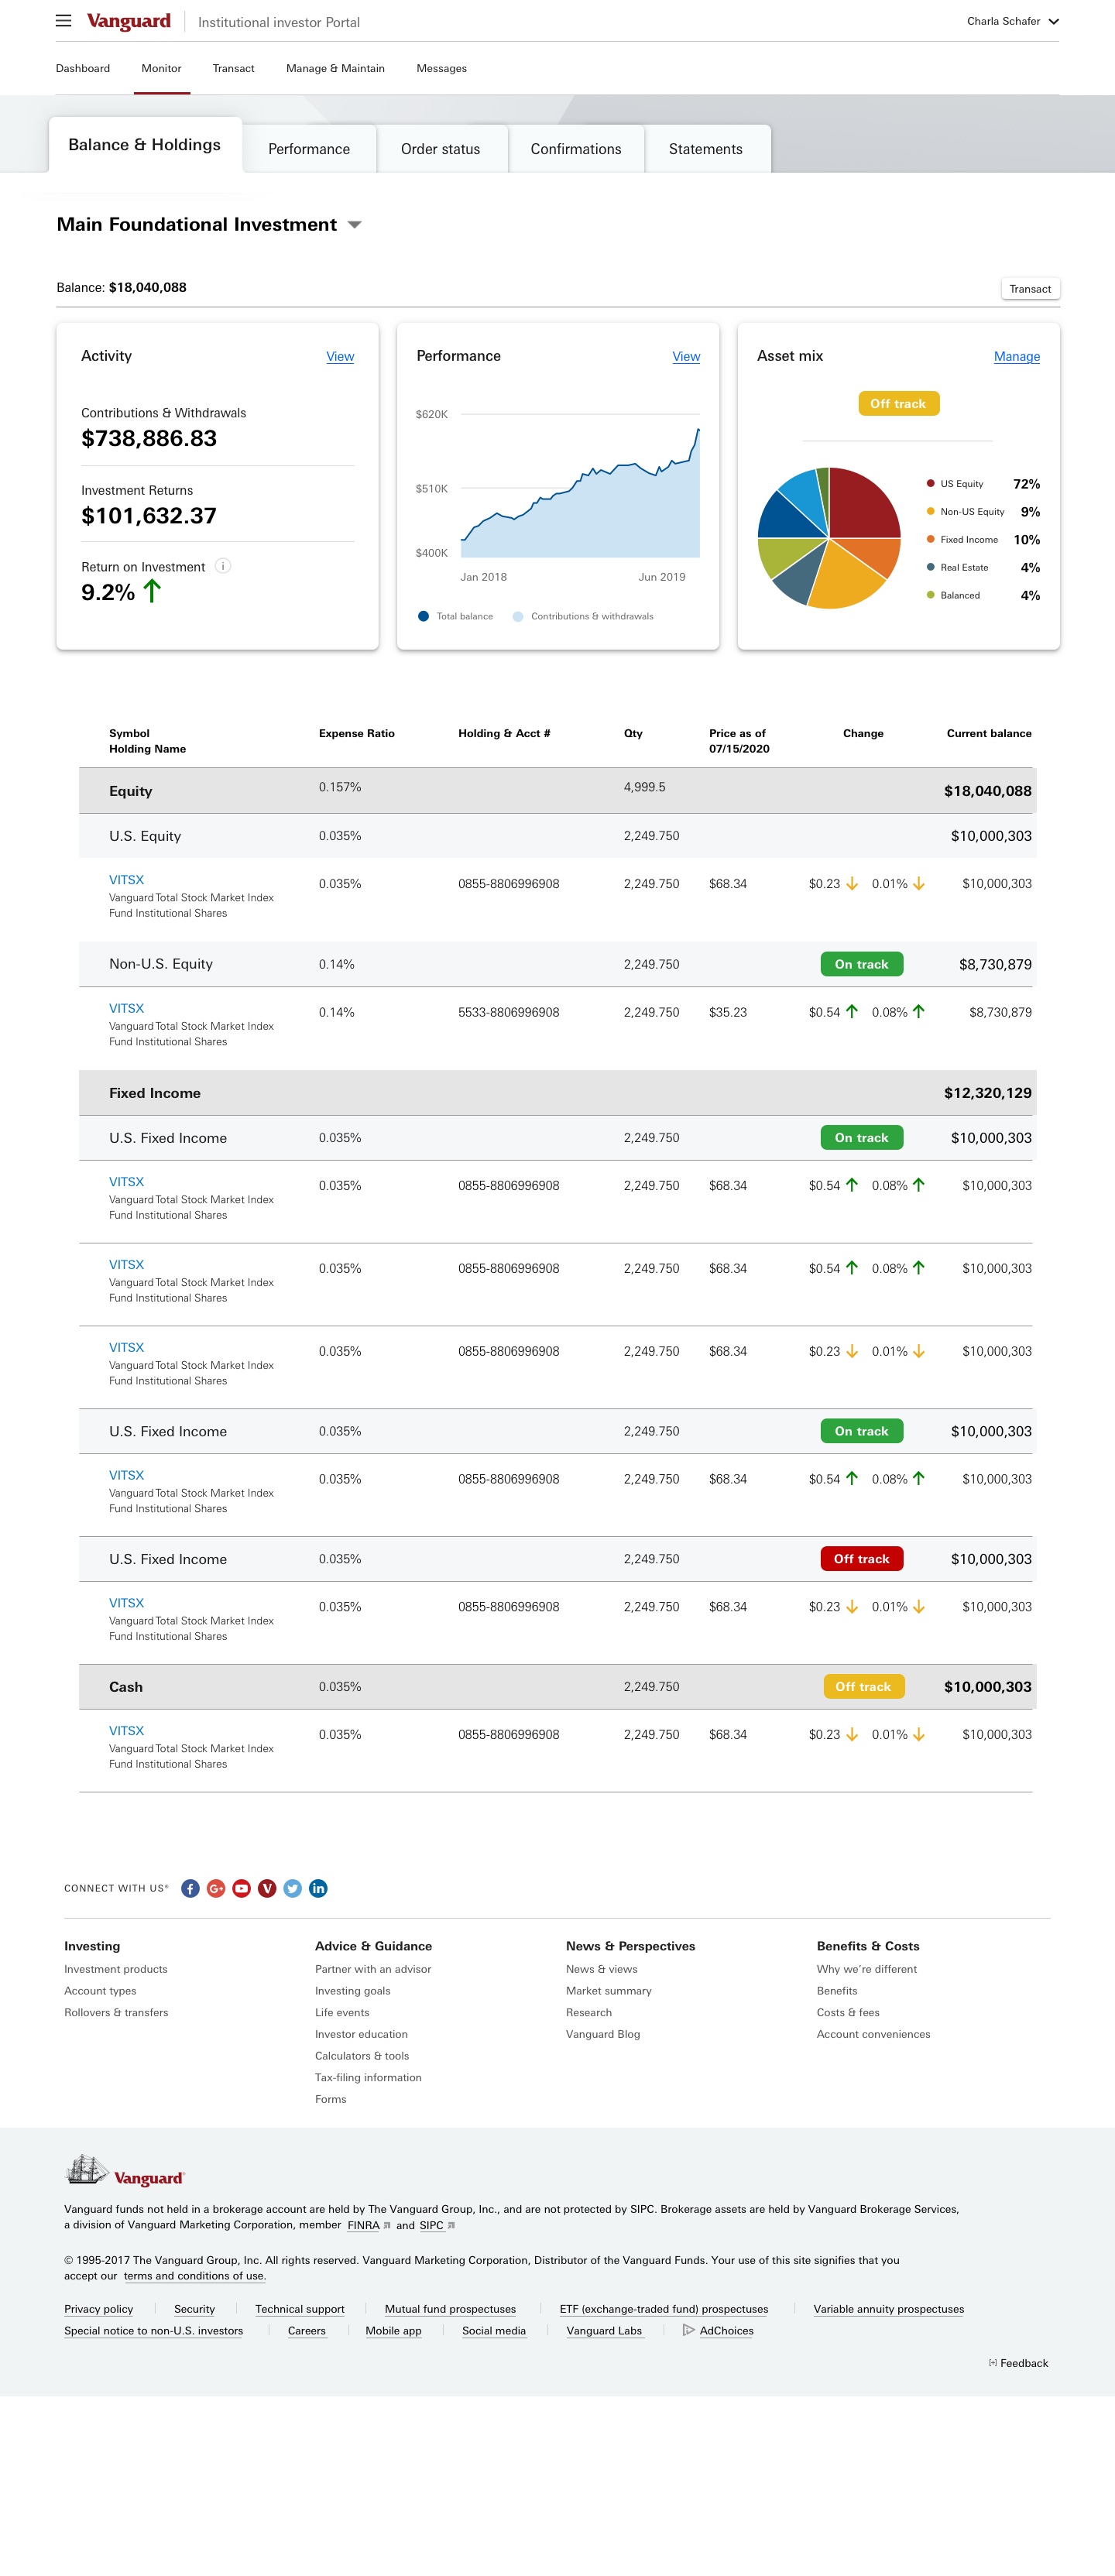1115x2576 pixels.
Task: Click the Manage link in Asset mix
Action: (1016, 357)
